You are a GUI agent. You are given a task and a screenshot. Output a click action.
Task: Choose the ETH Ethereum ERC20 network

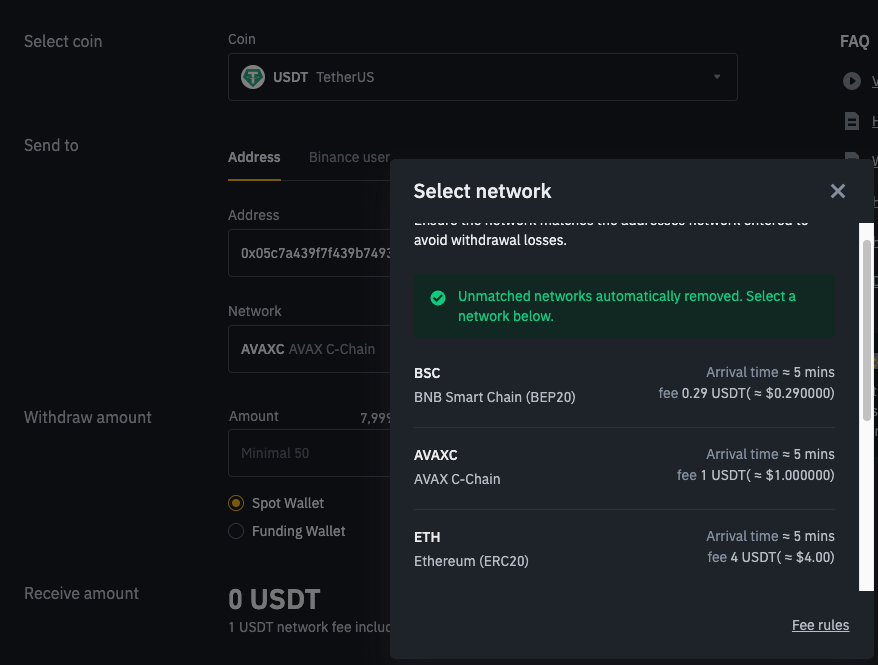pyautogui.click(x=624, y=548)
